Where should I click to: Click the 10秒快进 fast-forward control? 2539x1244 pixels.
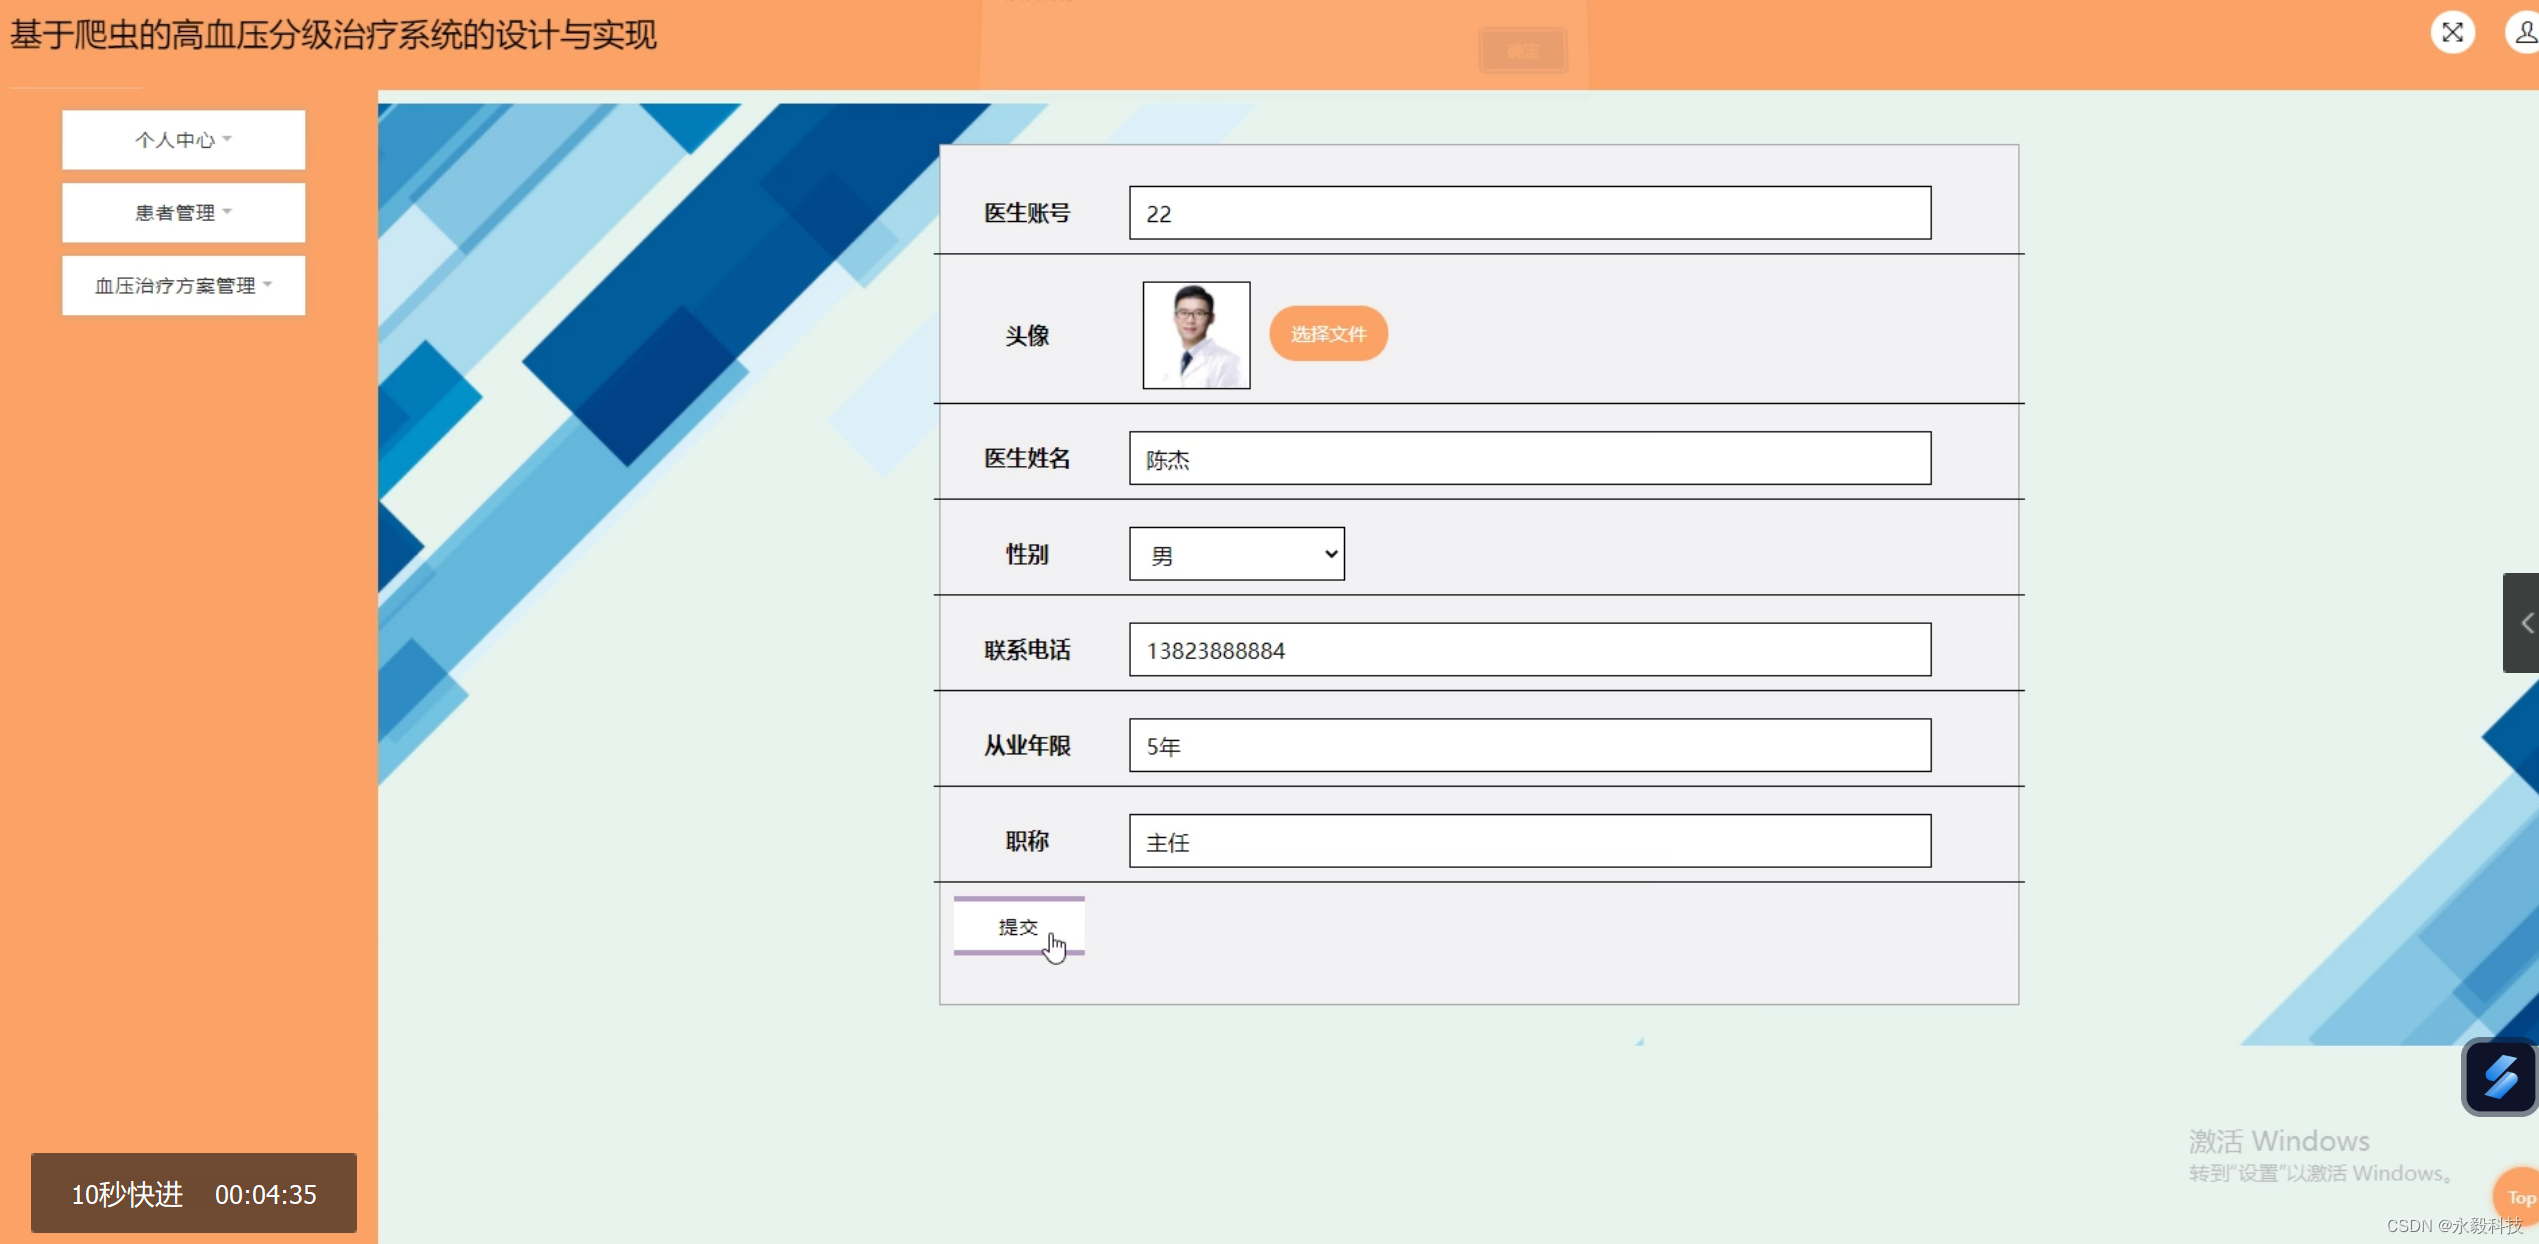tap(127, 1194)
